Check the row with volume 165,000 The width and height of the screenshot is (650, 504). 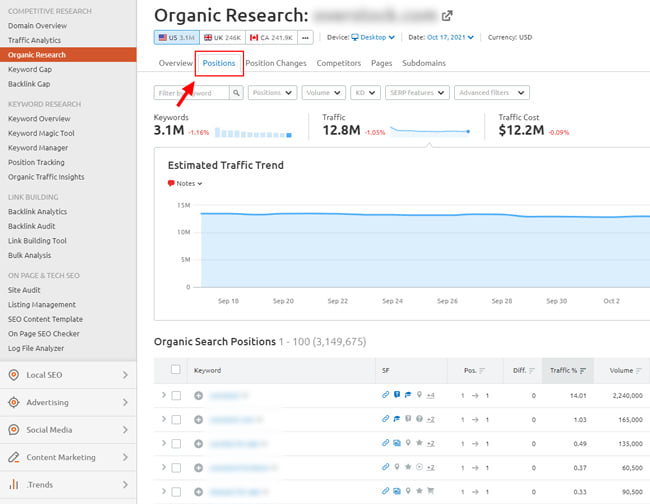pyautogui.click(x=176, y=420)
